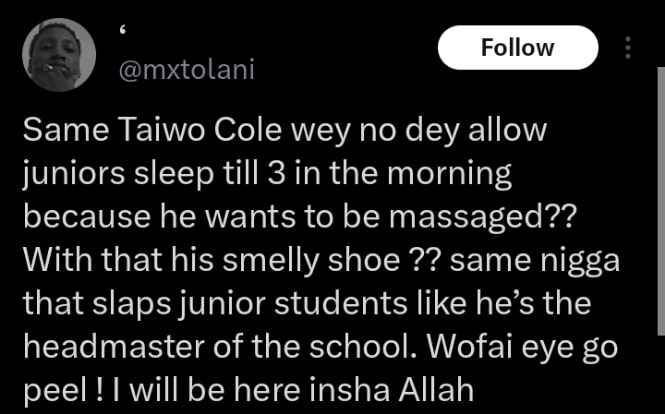This screenshot has height=414, width=665.
Task: Click the apostrophe display name above the handle
Action: (x=122, y=32)
